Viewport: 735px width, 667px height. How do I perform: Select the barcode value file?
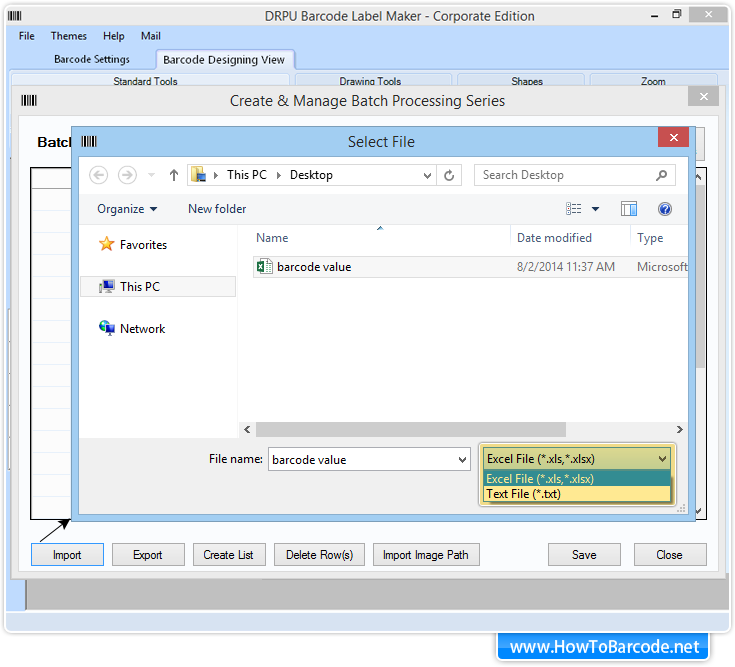(470, 267)
